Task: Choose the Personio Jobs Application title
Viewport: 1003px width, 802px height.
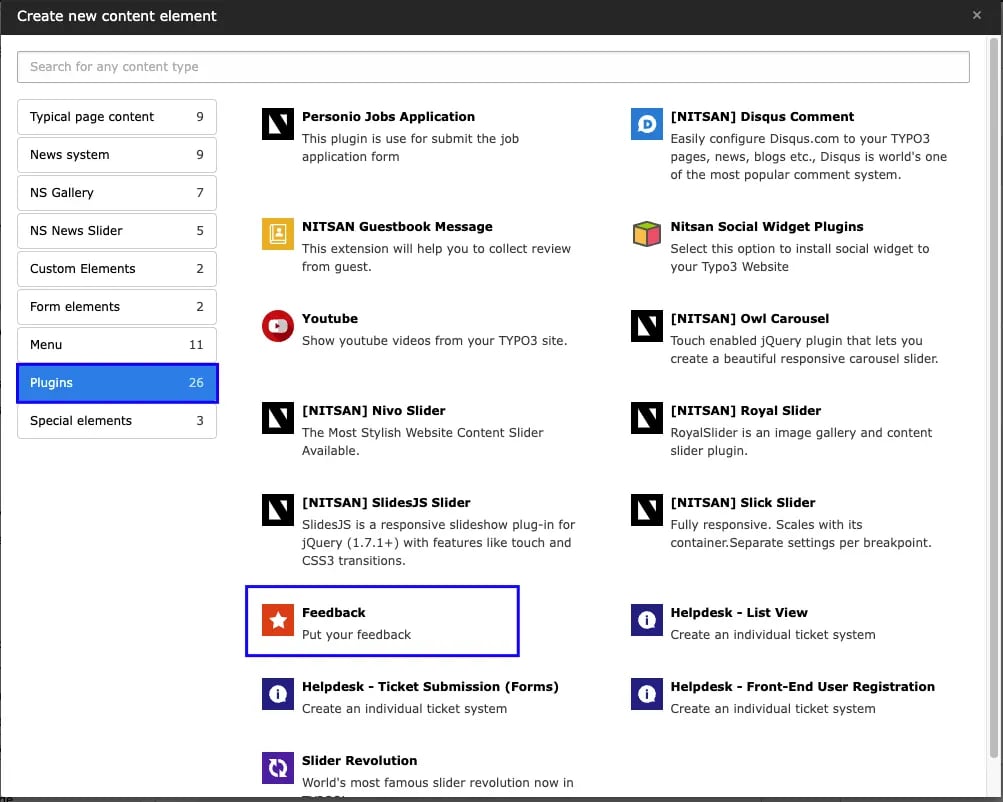Action: [x=388, y=117]
